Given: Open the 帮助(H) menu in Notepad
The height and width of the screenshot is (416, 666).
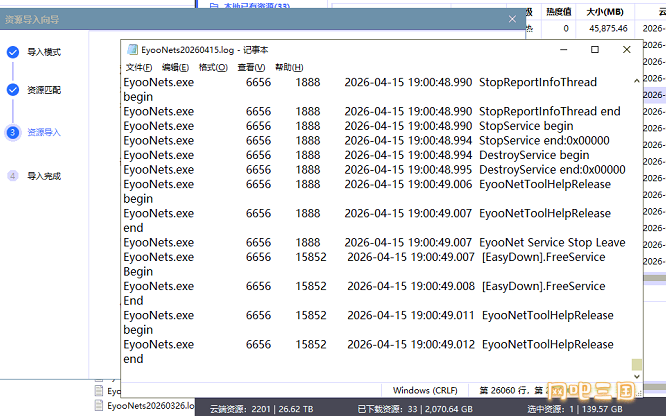Looking at the screenshot, I should coord(289,67).
